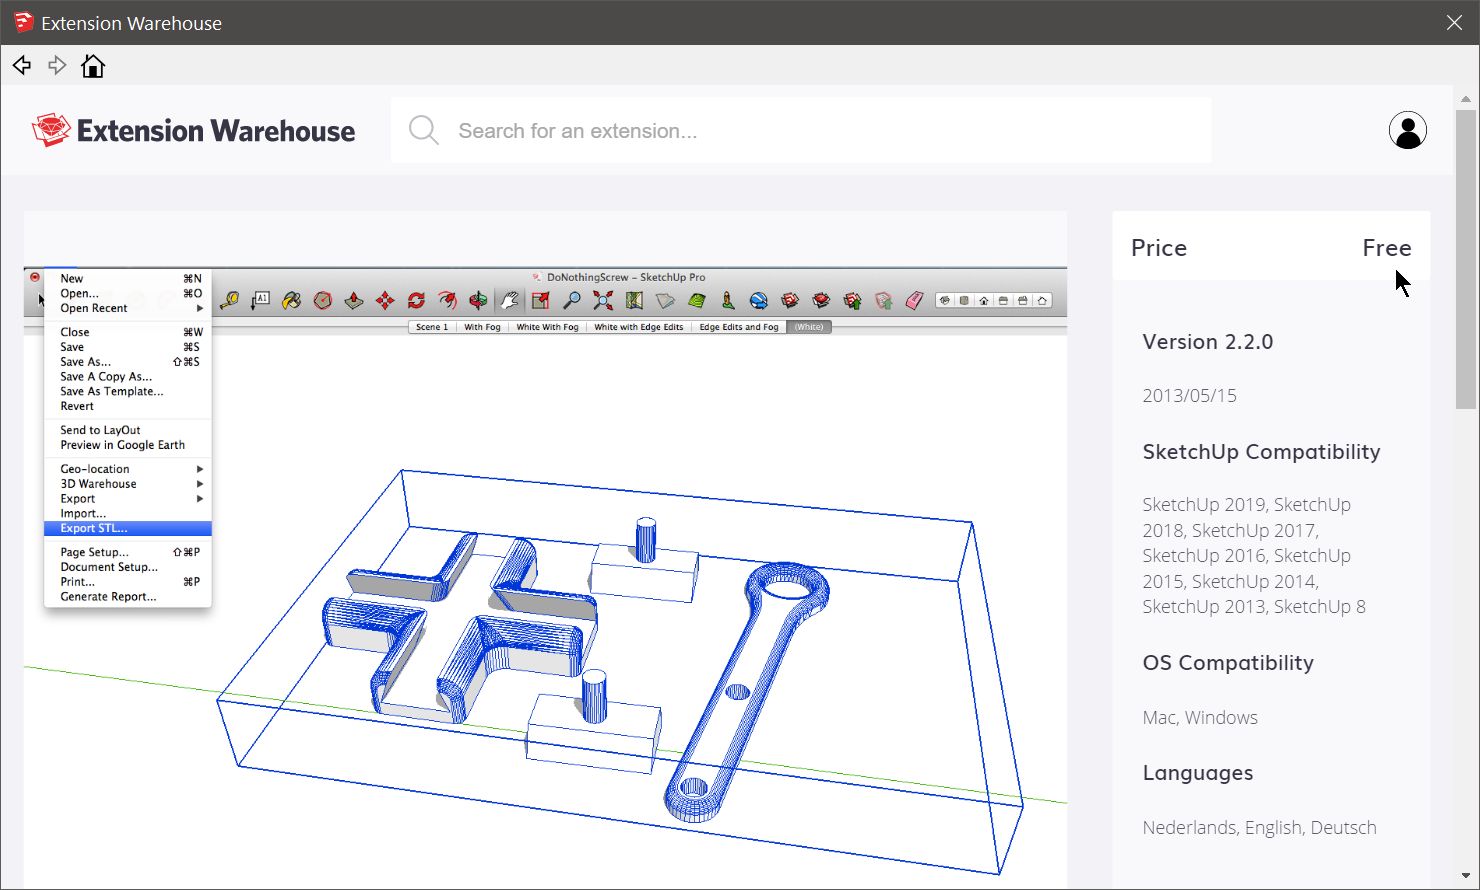1480x890 pixels.
Task: Click the vertical scrollbar thumb
Action: click(x=1466, y=260)
